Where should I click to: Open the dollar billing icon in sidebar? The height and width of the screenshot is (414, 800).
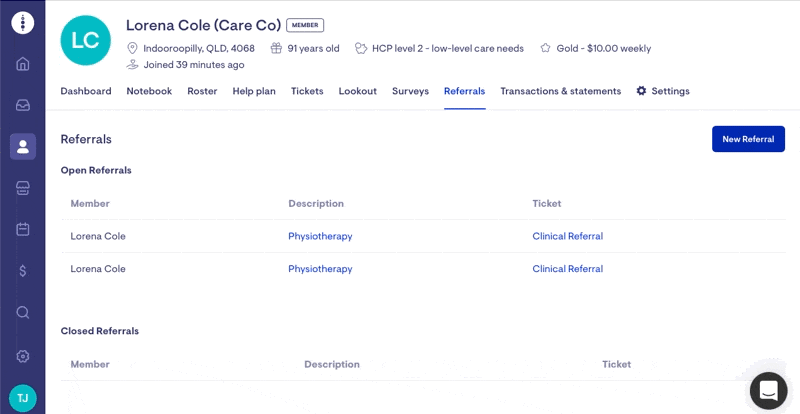click(x=22, y=271)
